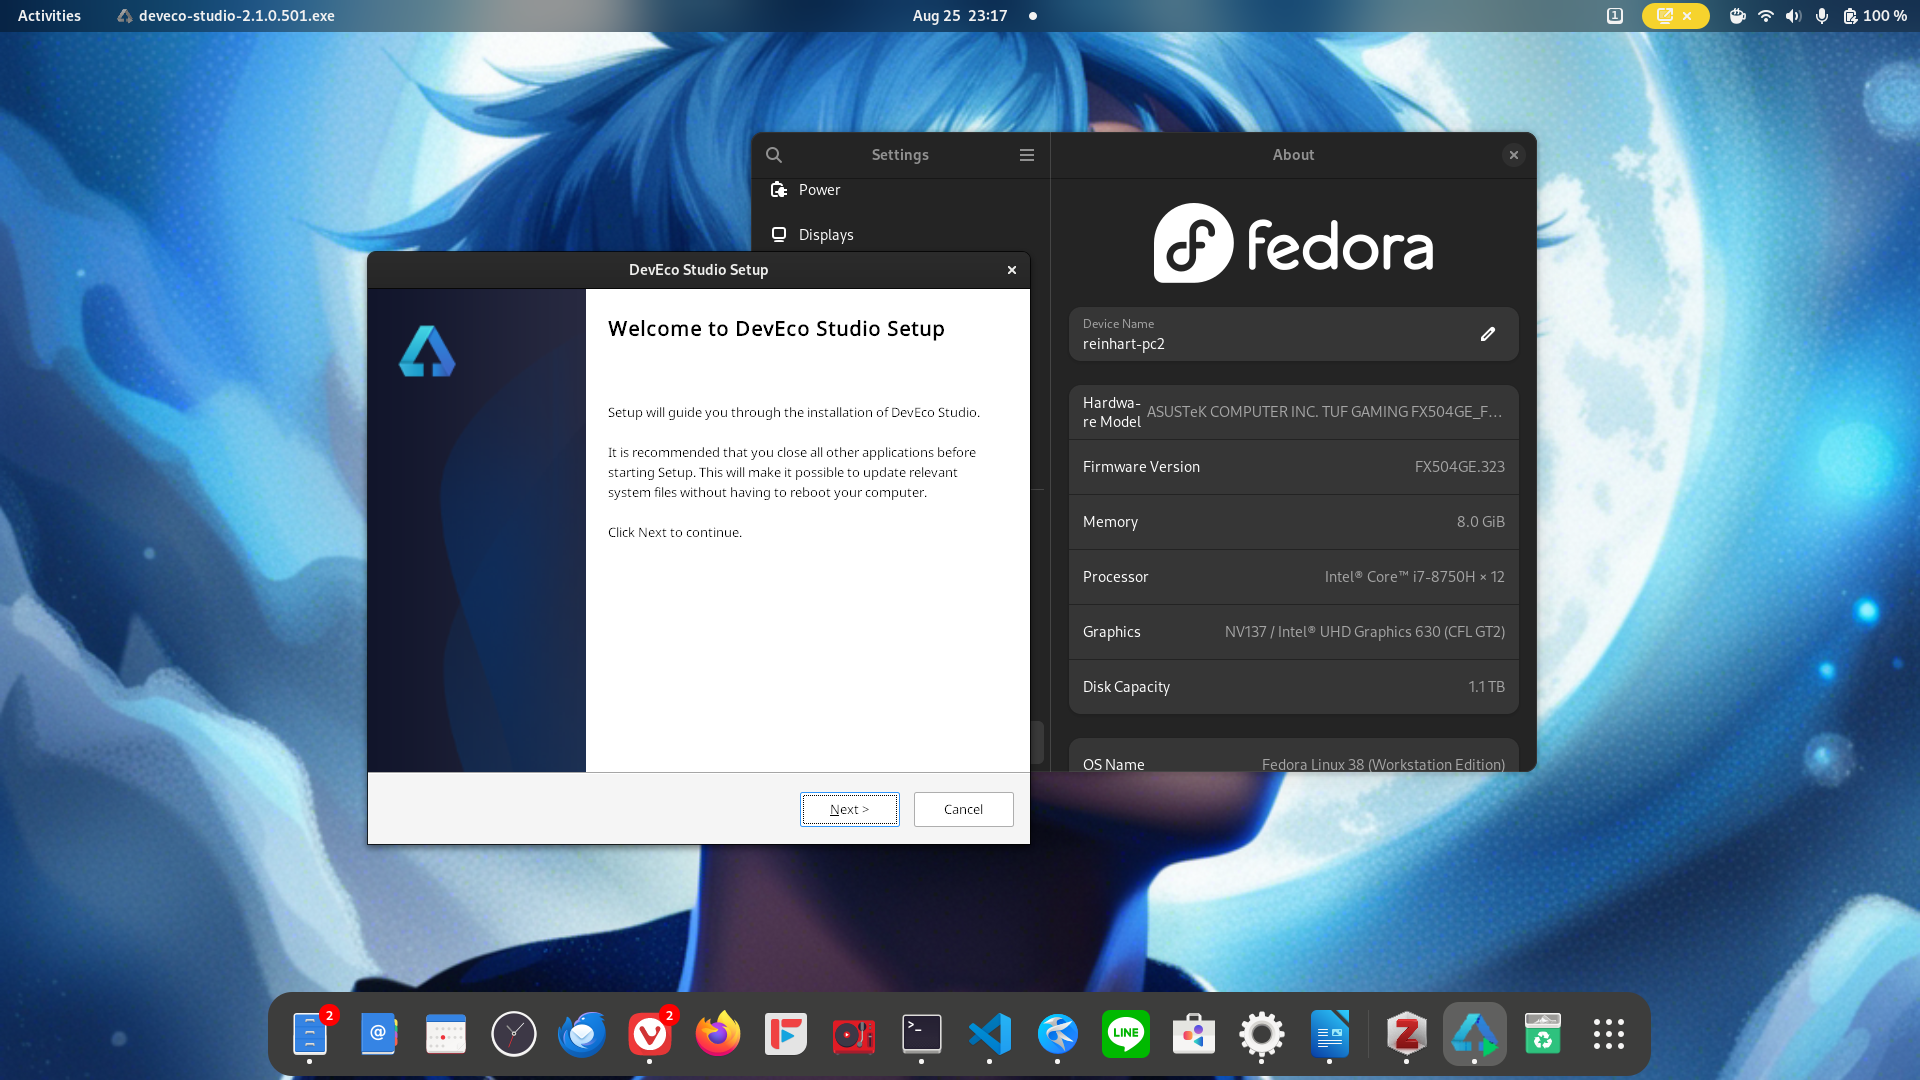Screen dimensions: 1920x1080
Task: Click the Fedora logo in About panel
Action: coord(1293,243)
